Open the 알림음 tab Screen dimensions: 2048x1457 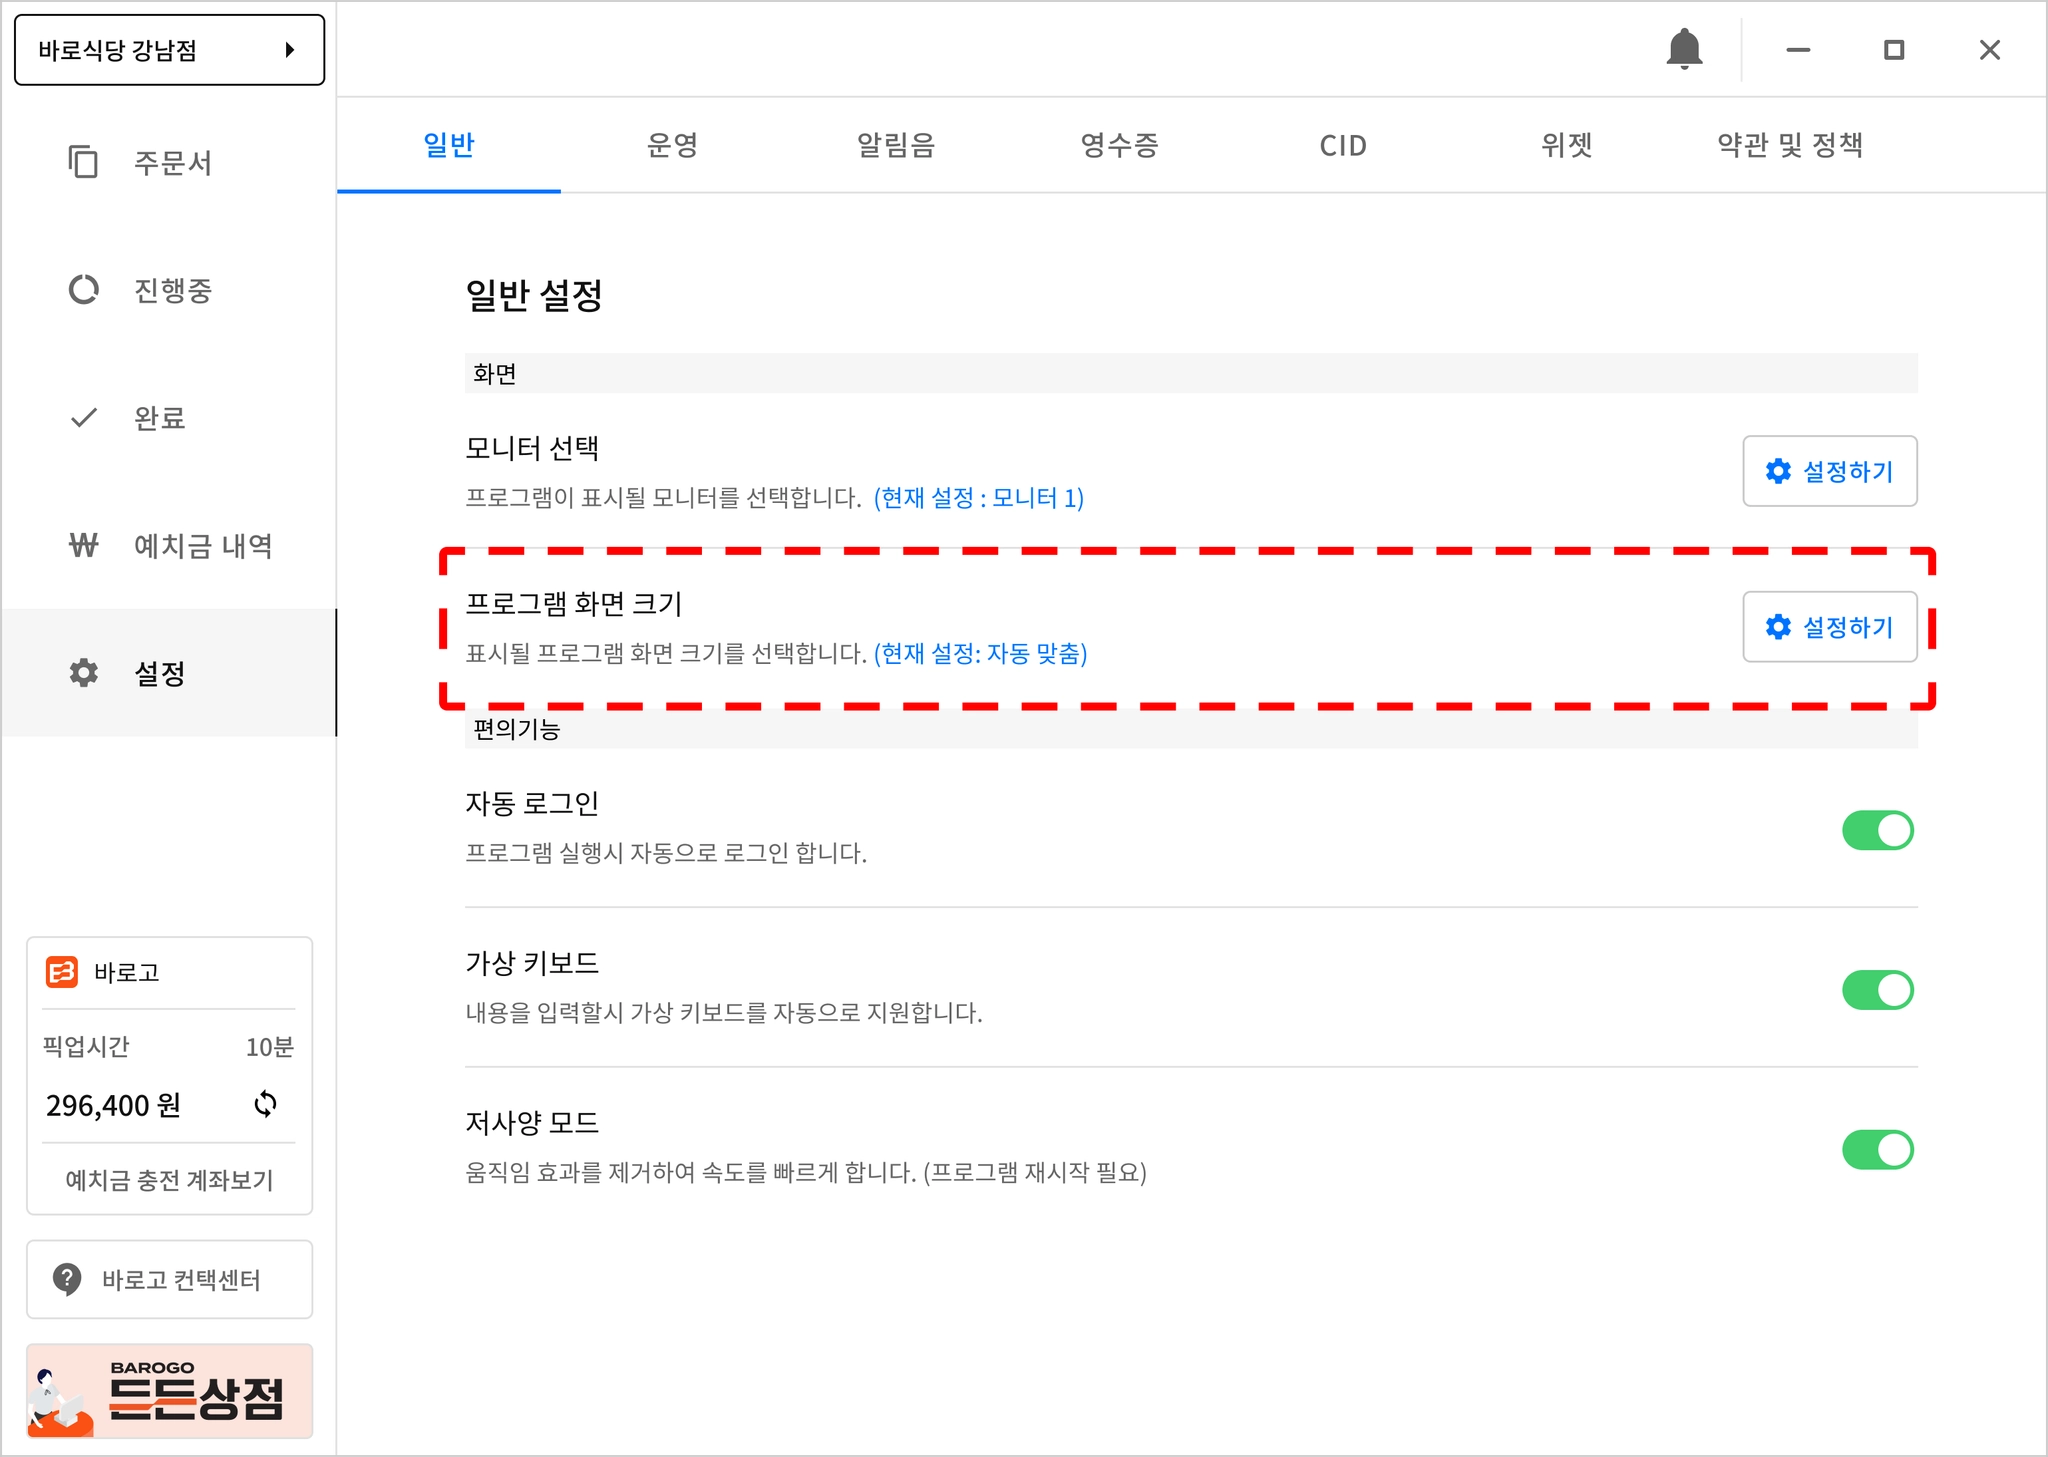click(x=896, y=146)
